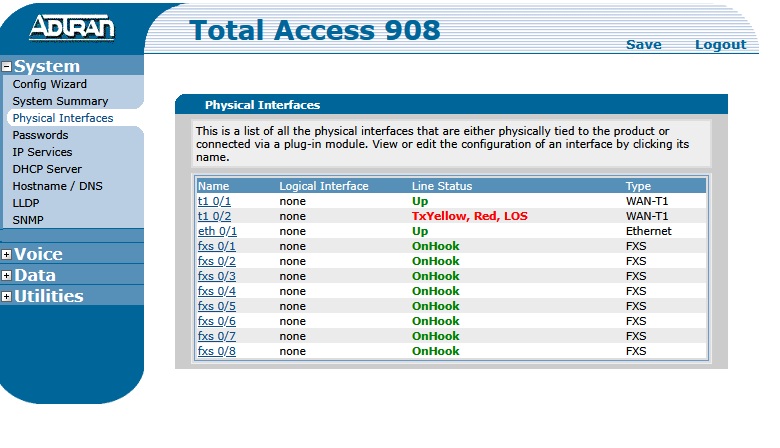
Task: Open the eth 0/1 Ethernet interface
Action: (x=217, y=231)
